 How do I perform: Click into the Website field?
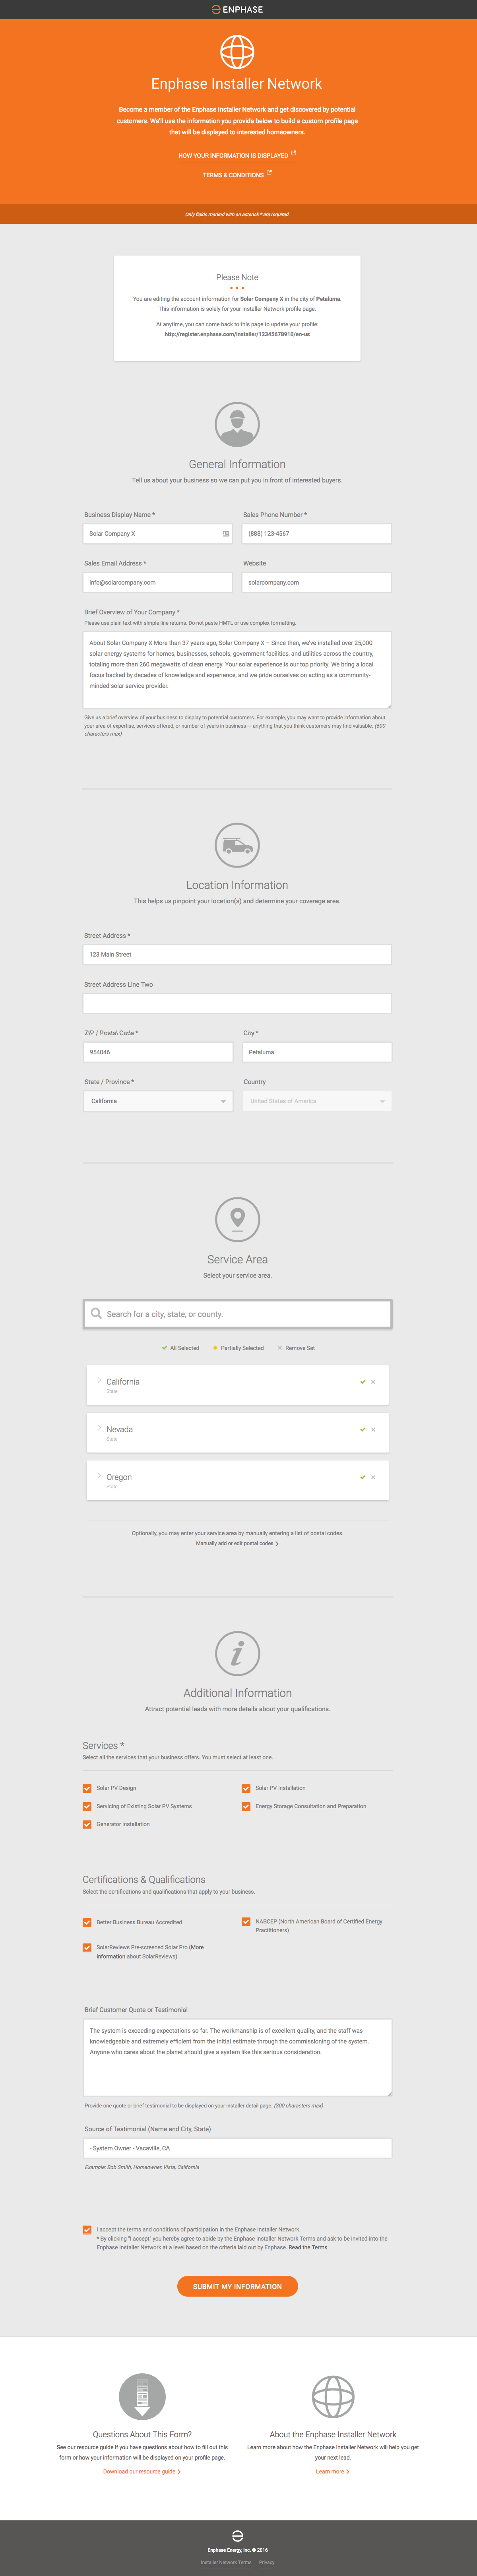(317, 582)
